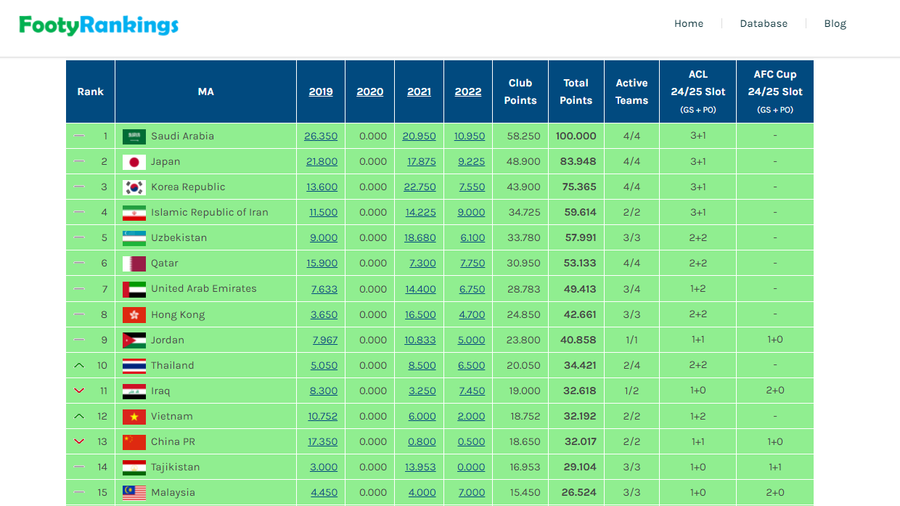Click the 2020 column header link
Viewport: 900px width, 506px height.
point(370,92)
